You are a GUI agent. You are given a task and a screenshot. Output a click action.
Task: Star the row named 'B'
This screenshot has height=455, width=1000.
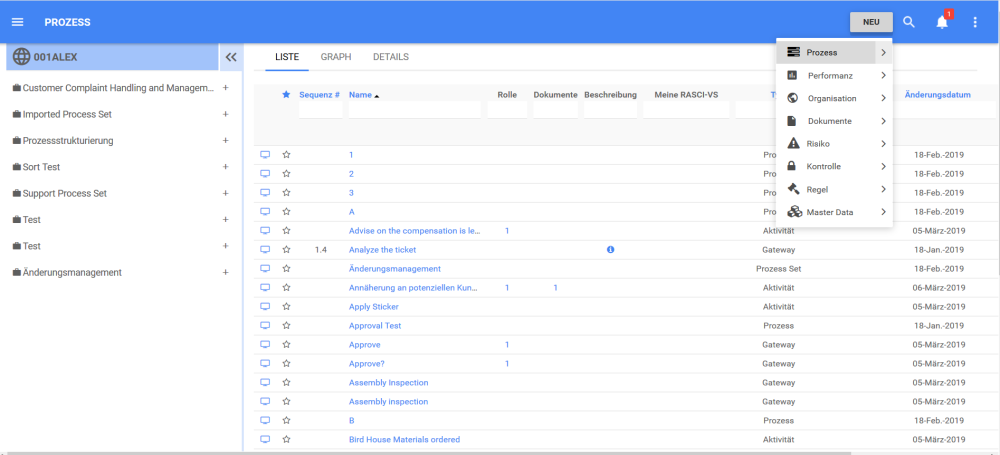tap(286, 421)
